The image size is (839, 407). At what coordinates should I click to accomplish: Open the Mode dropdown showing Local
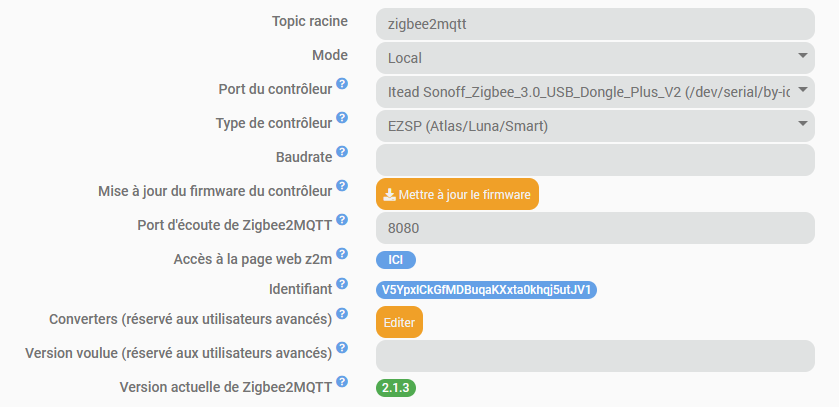(595, 57)
